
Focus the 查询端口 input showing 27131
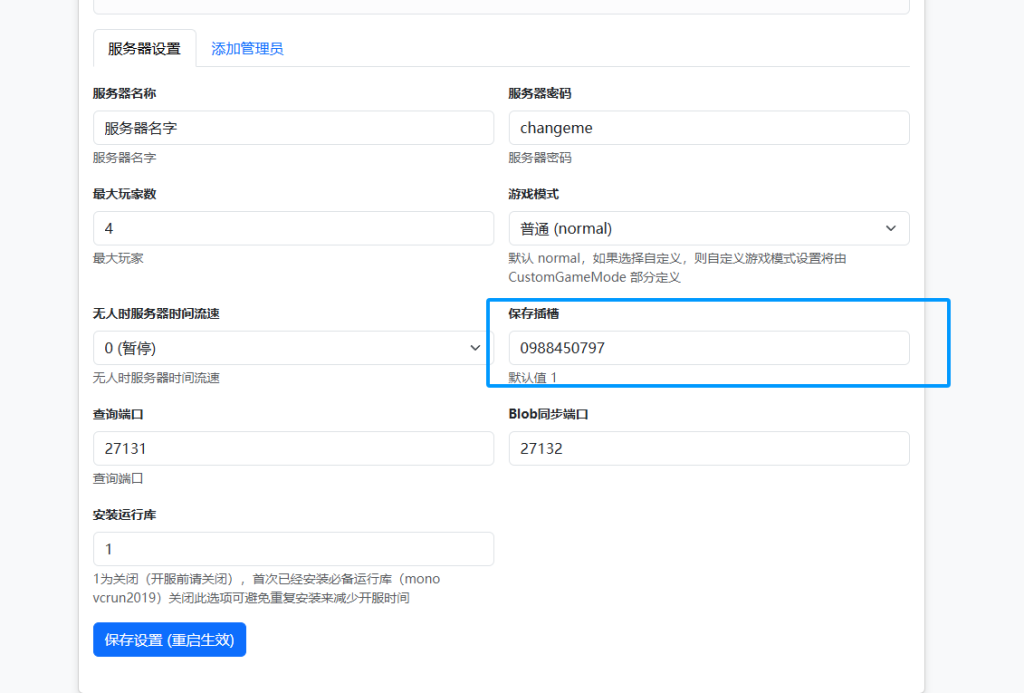click(x=293, y=448)
